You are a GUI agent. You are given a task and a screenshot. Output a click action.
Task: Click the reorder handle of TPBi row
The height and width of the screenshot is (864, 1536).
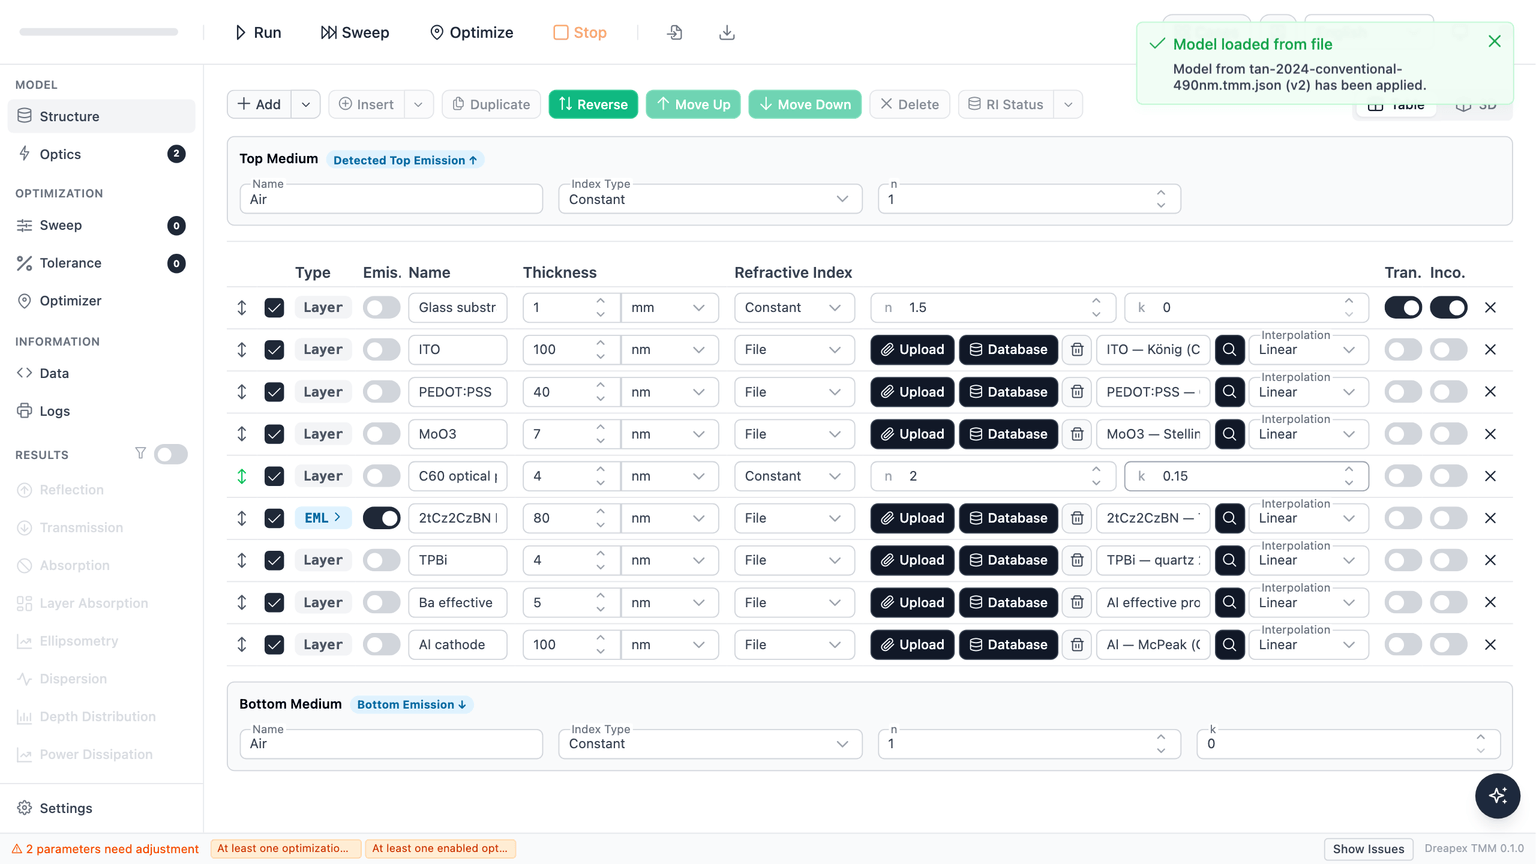[x=242, y=560]
